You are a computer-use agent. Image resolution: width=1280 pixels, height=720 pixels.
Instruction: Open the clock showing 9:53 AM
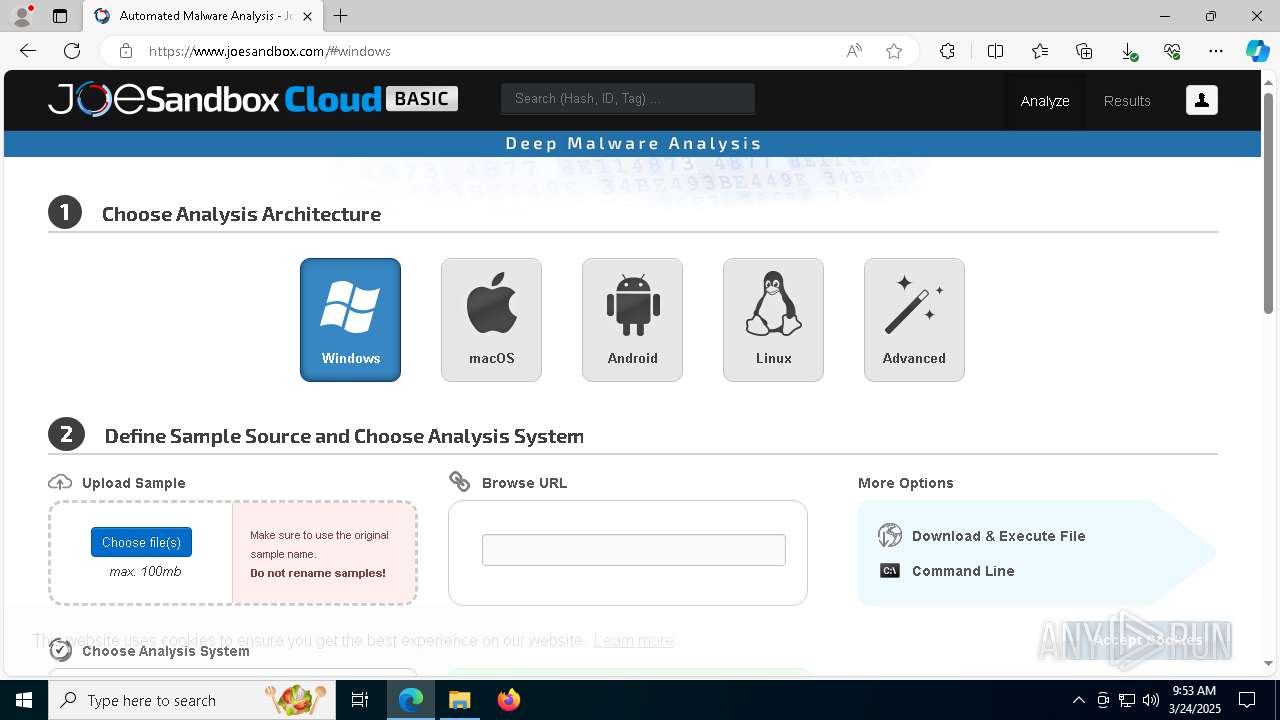click(x=1194, y=700)
